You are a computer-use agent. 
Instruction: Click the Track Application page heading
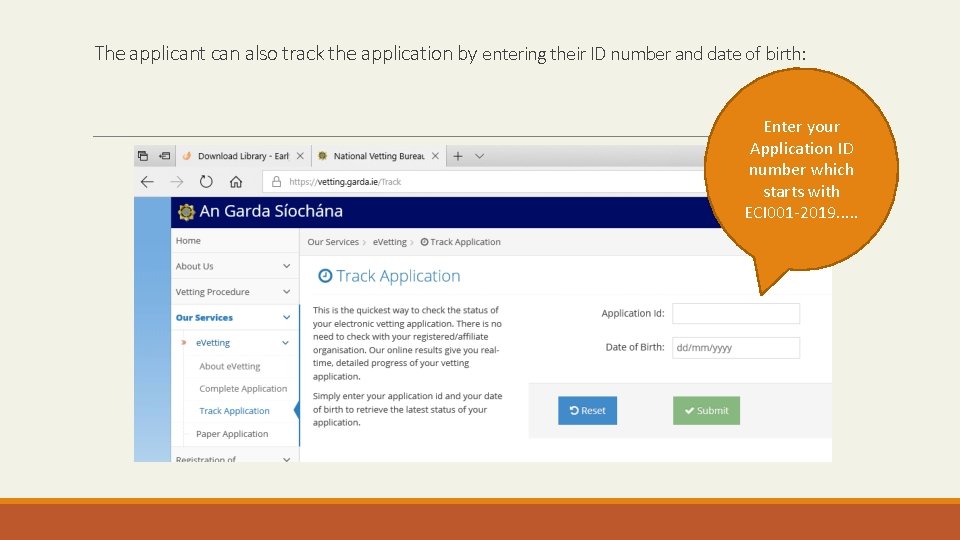point(398,276)
